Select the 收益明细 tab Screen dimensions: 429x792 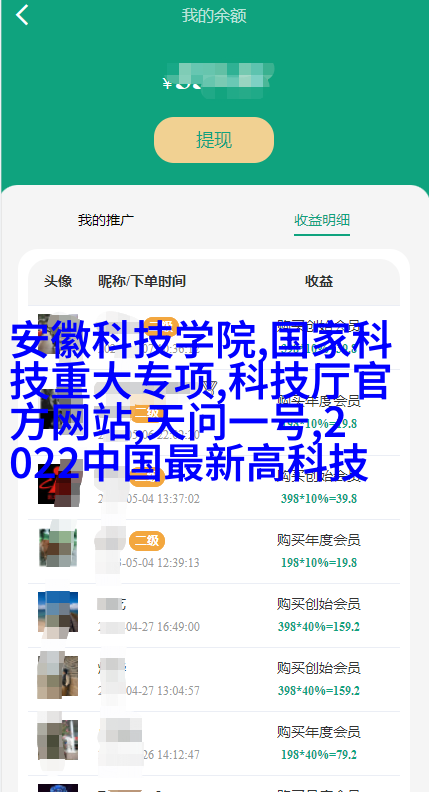click(x=322, y=220)
